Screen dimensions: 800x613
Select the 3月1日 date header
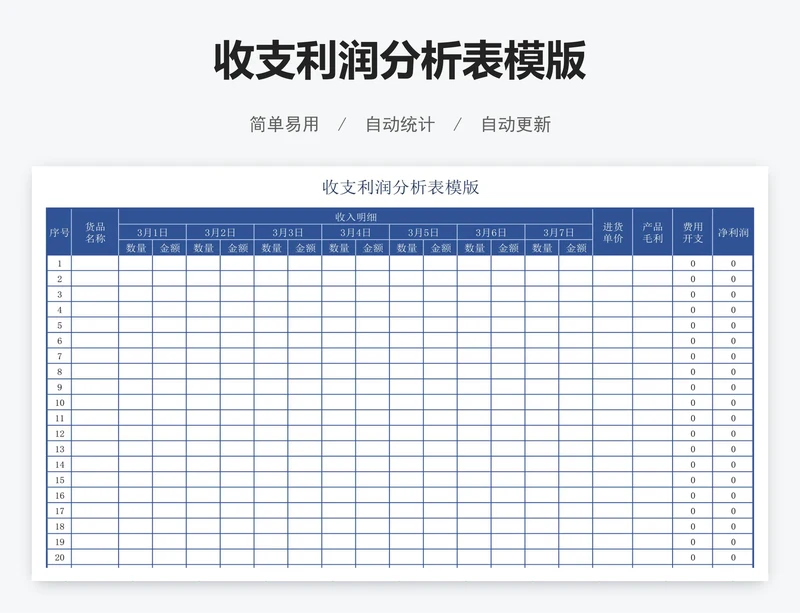point(153,233)
